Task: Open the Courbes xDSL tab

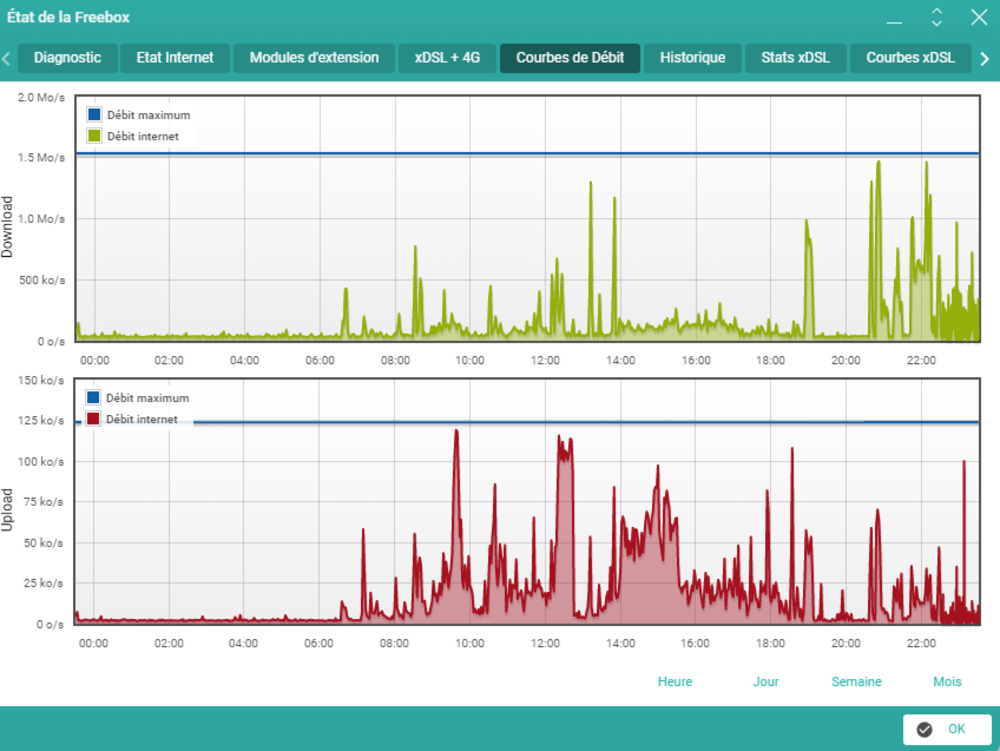Action: (910, 58)
